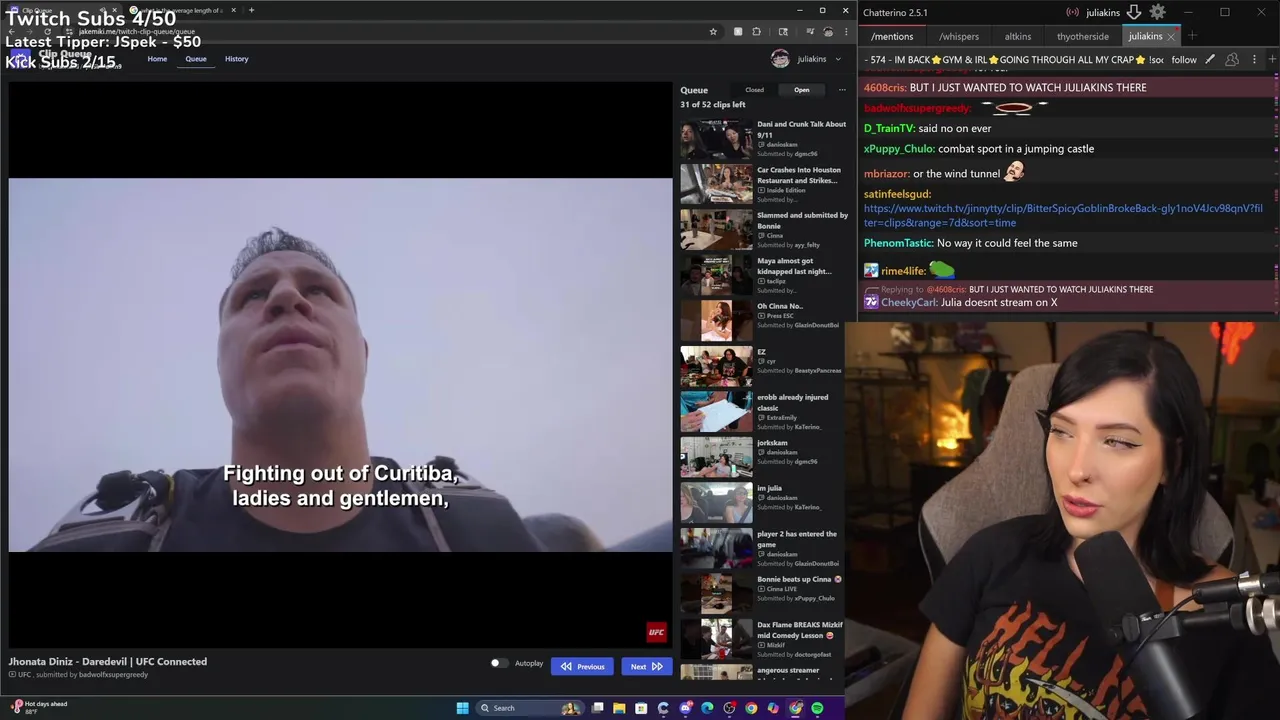
Task: Click username satinfeelsgud in chat
Action: (897, 194)
